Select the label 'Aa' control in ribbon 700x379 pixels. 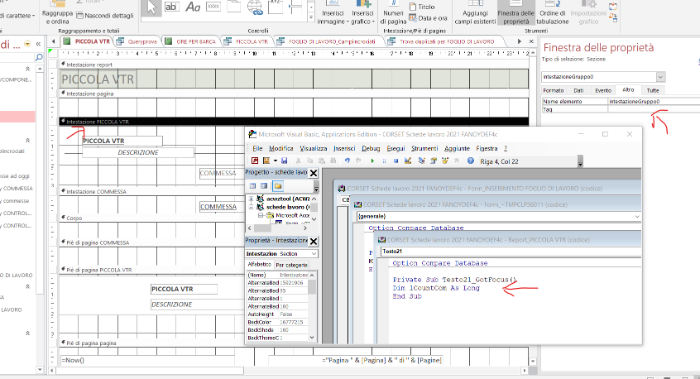click(x=192, y=7)
